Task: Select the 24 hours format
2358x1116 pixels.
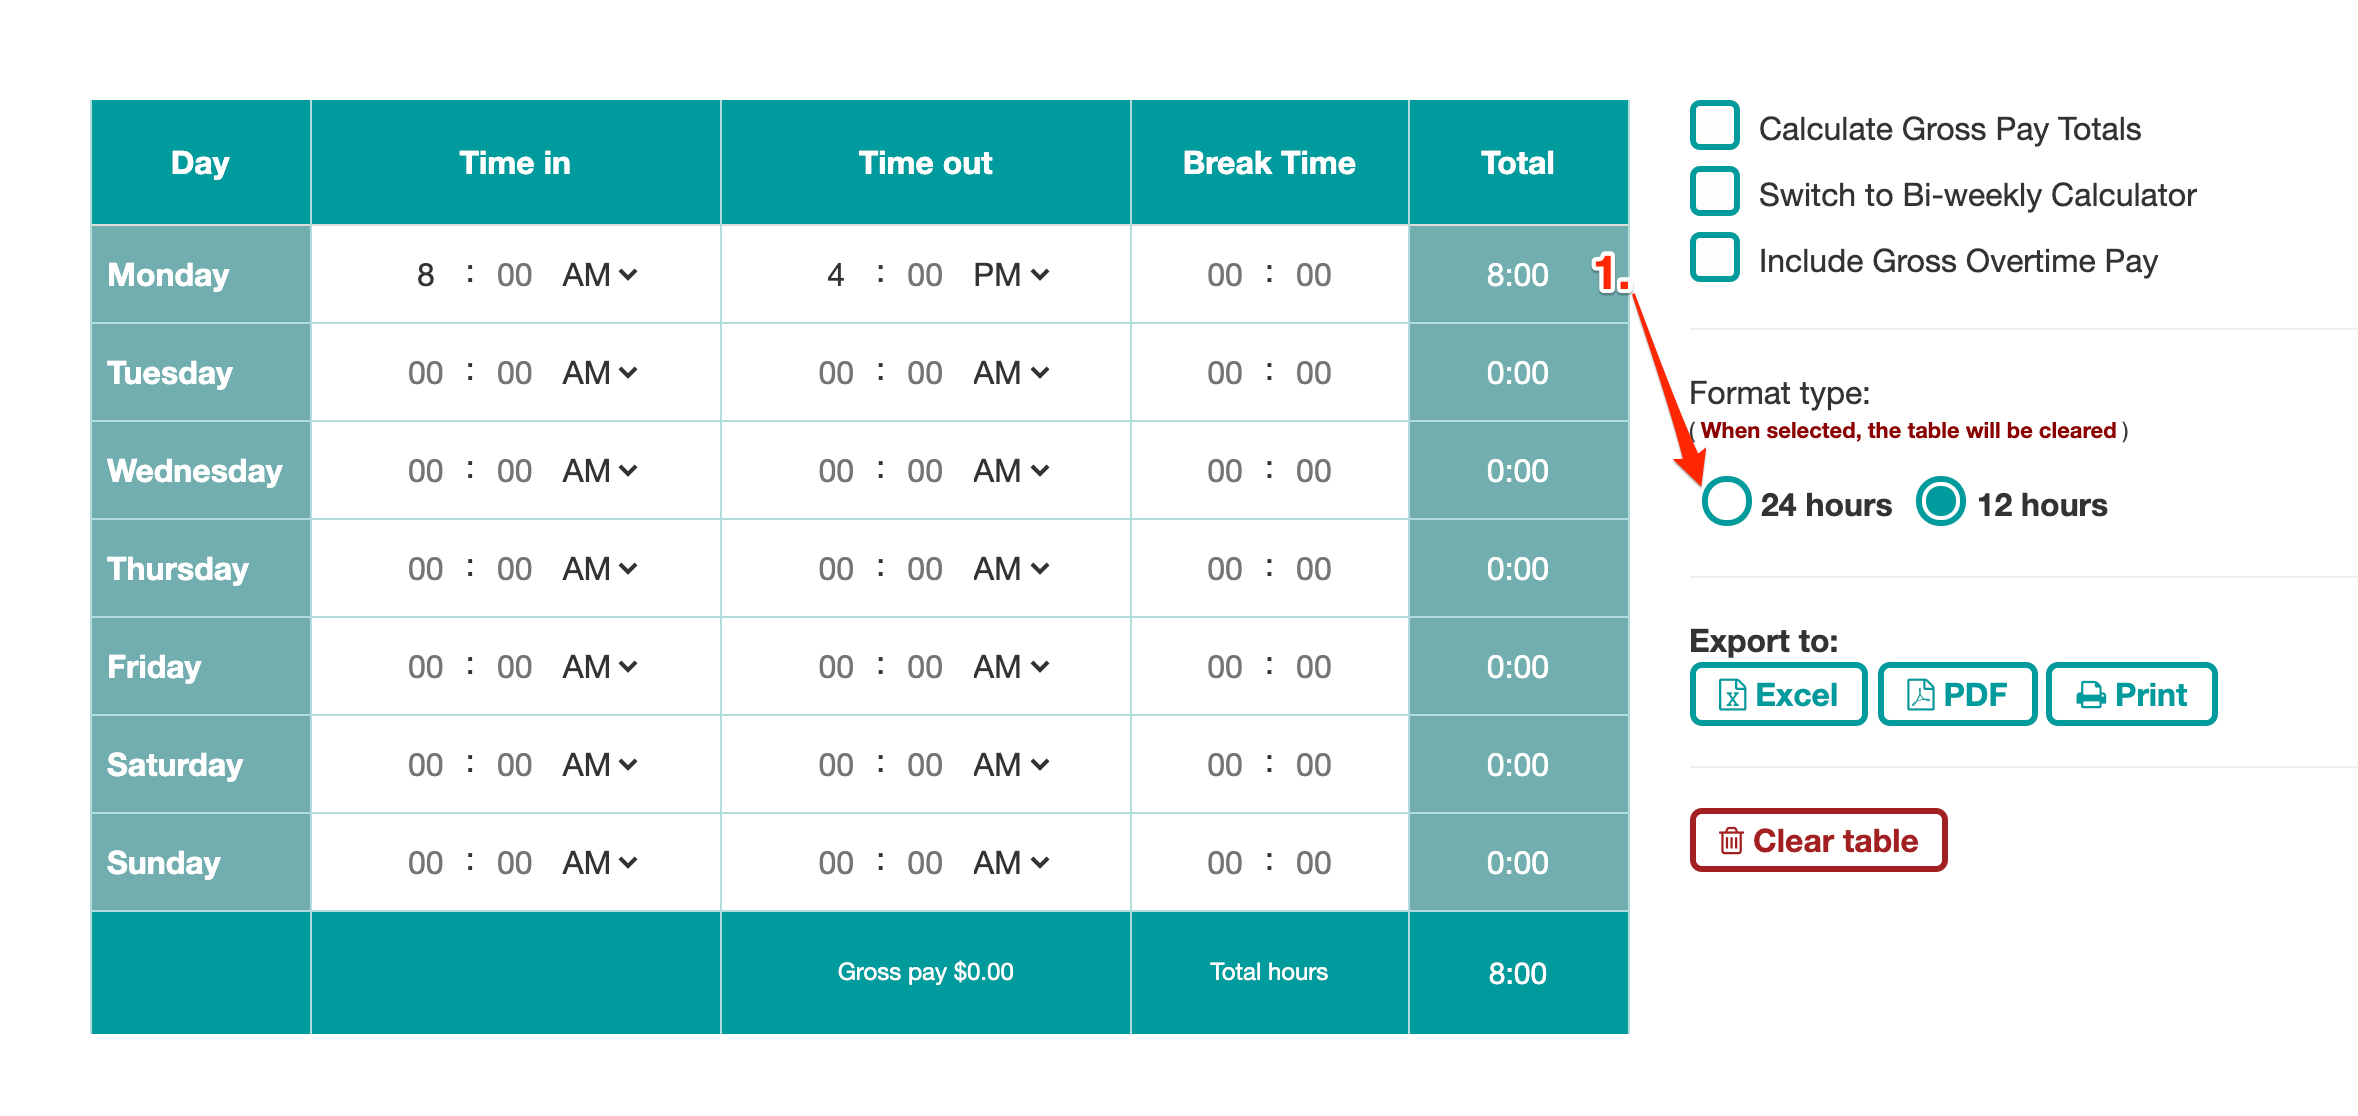Action: click(1726, 502)
